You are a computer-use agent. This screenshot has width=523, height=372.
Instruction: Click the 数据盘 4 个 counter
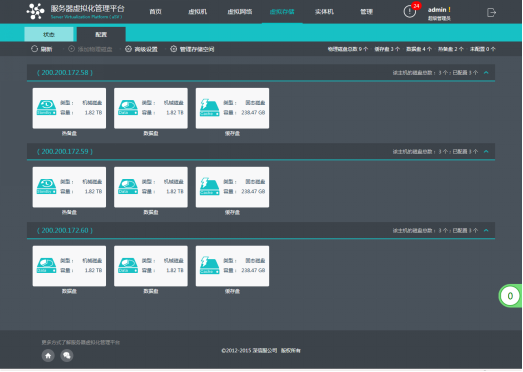point(419,49)
